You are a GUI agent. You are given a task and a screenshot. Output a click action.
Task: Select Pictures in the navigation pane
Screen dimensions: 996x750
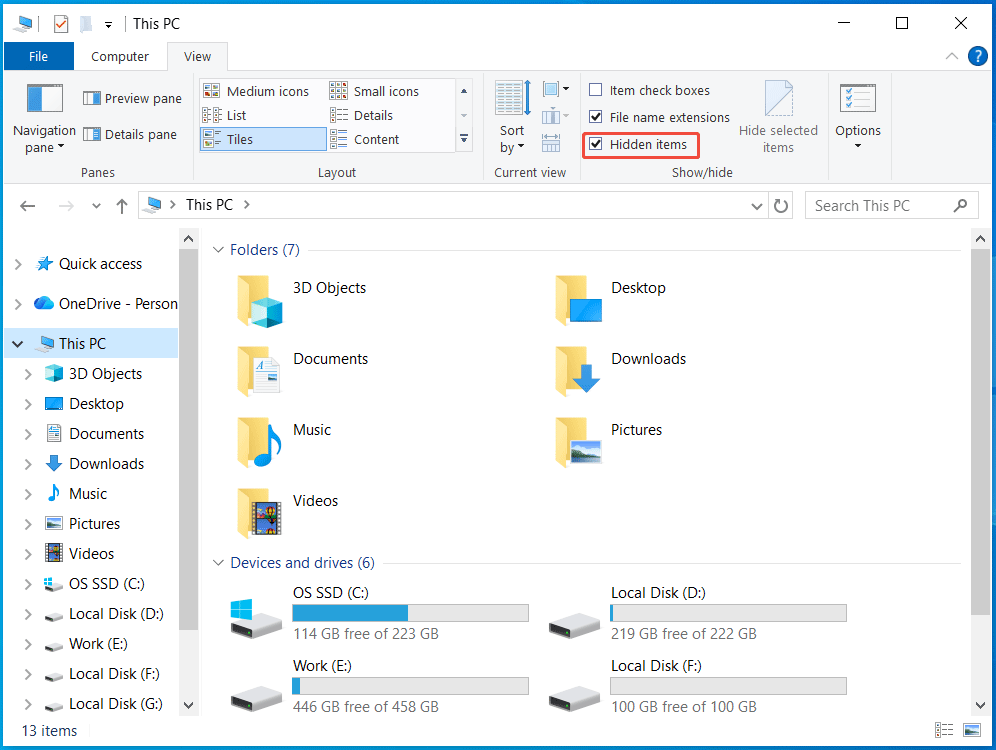[94, 524]
